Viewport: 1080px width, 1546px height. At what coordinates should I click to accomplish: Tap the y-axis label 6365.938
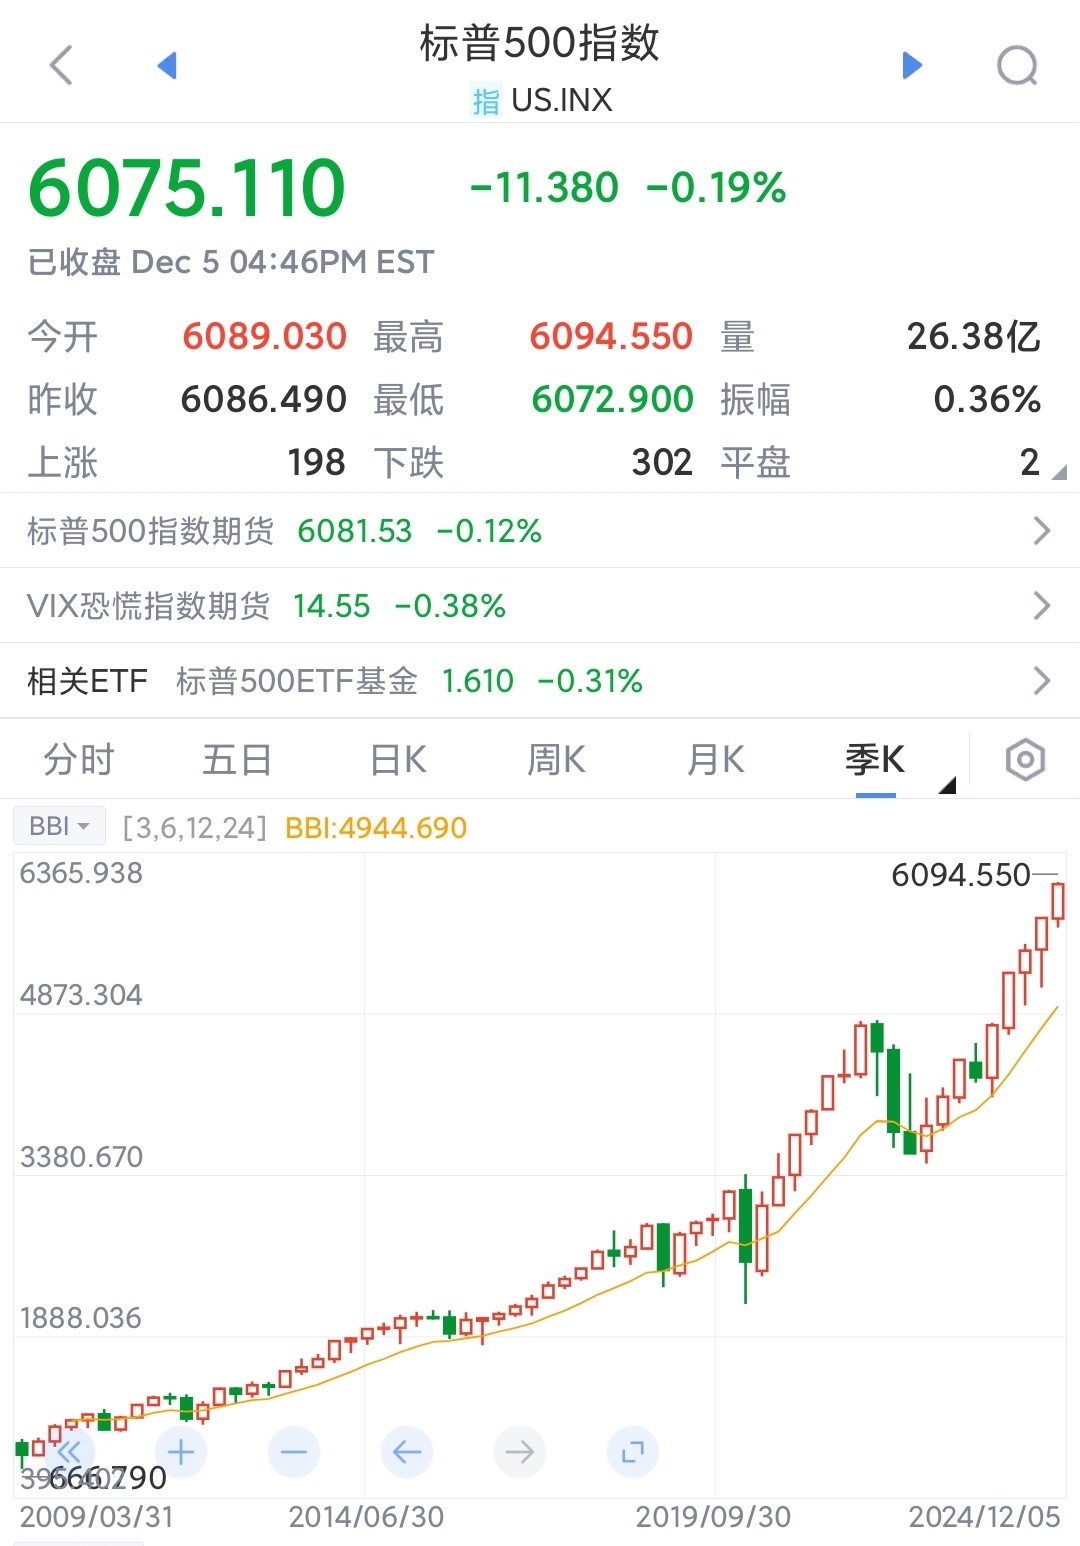pyautogui.click(x=81, y=873)
